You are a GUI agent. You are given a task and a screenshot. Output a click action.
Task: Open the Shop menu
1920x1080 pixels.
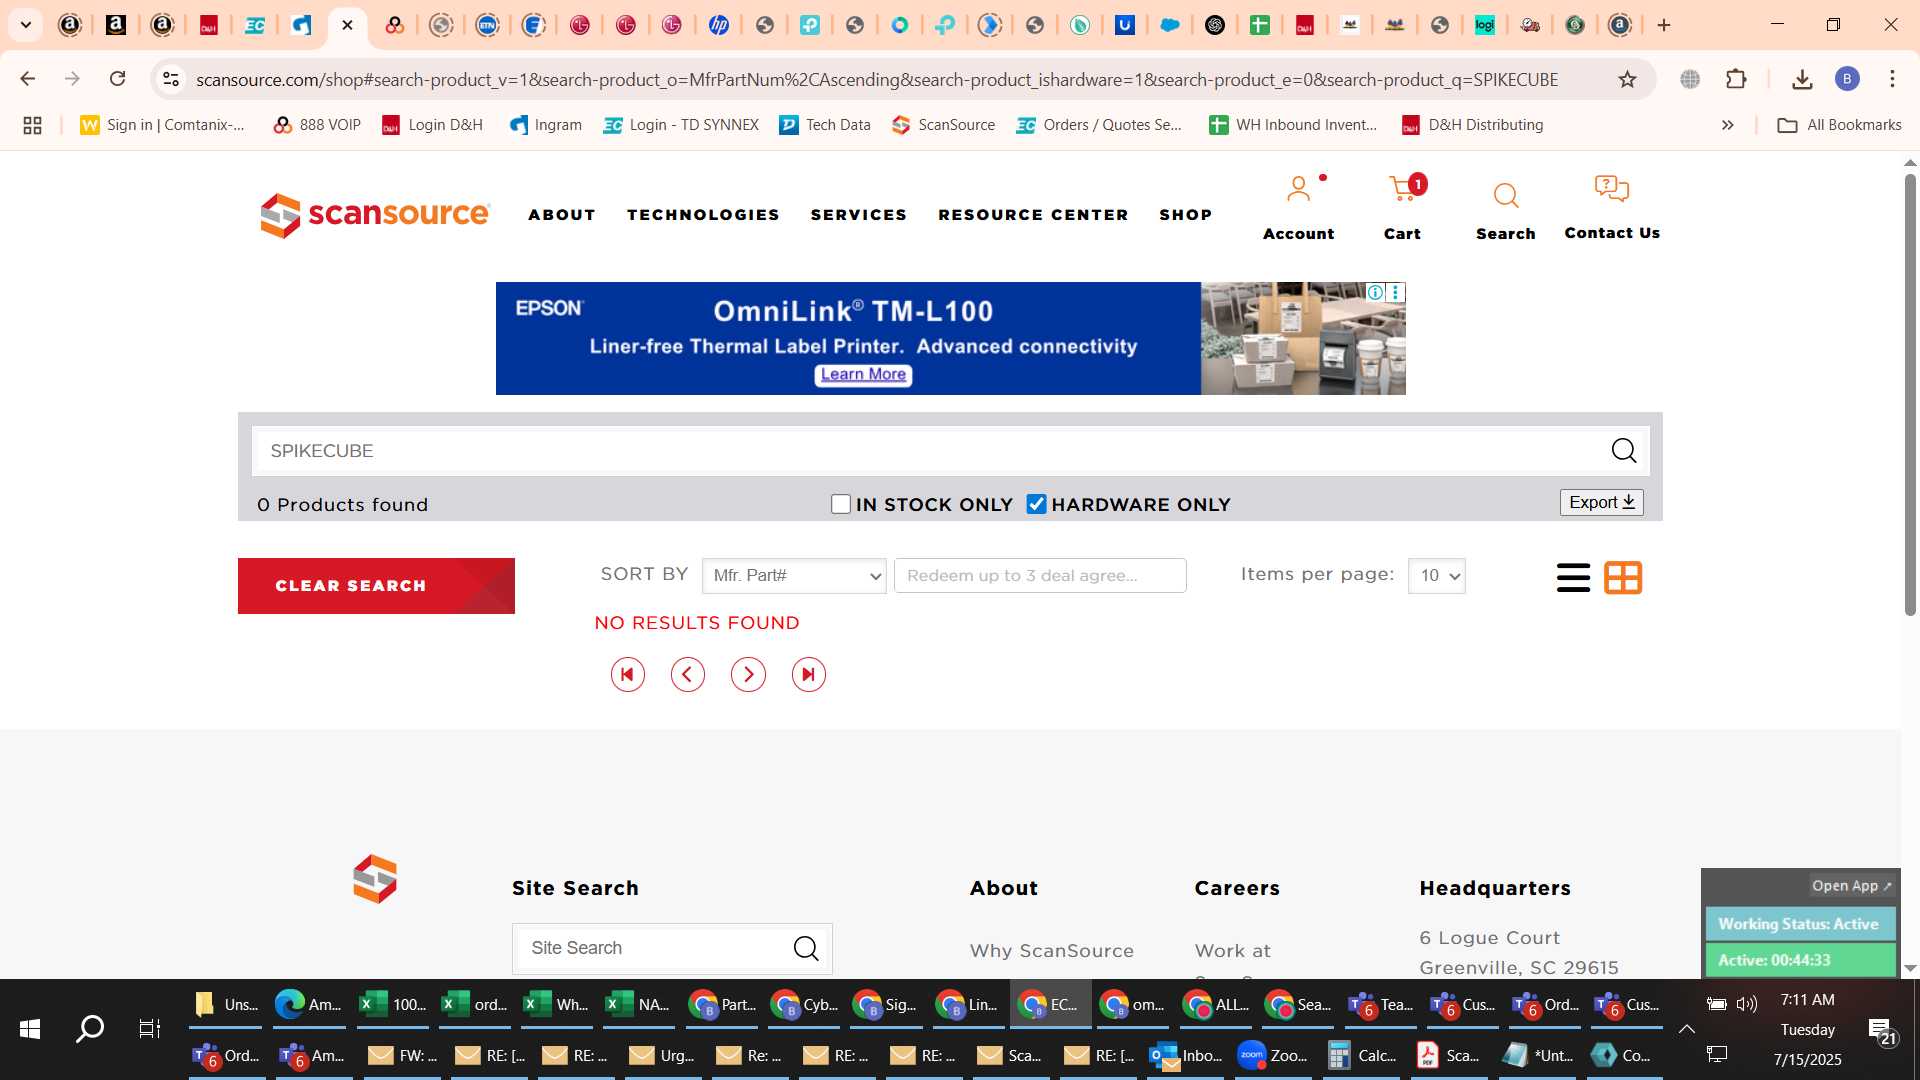pos(1185,215)
